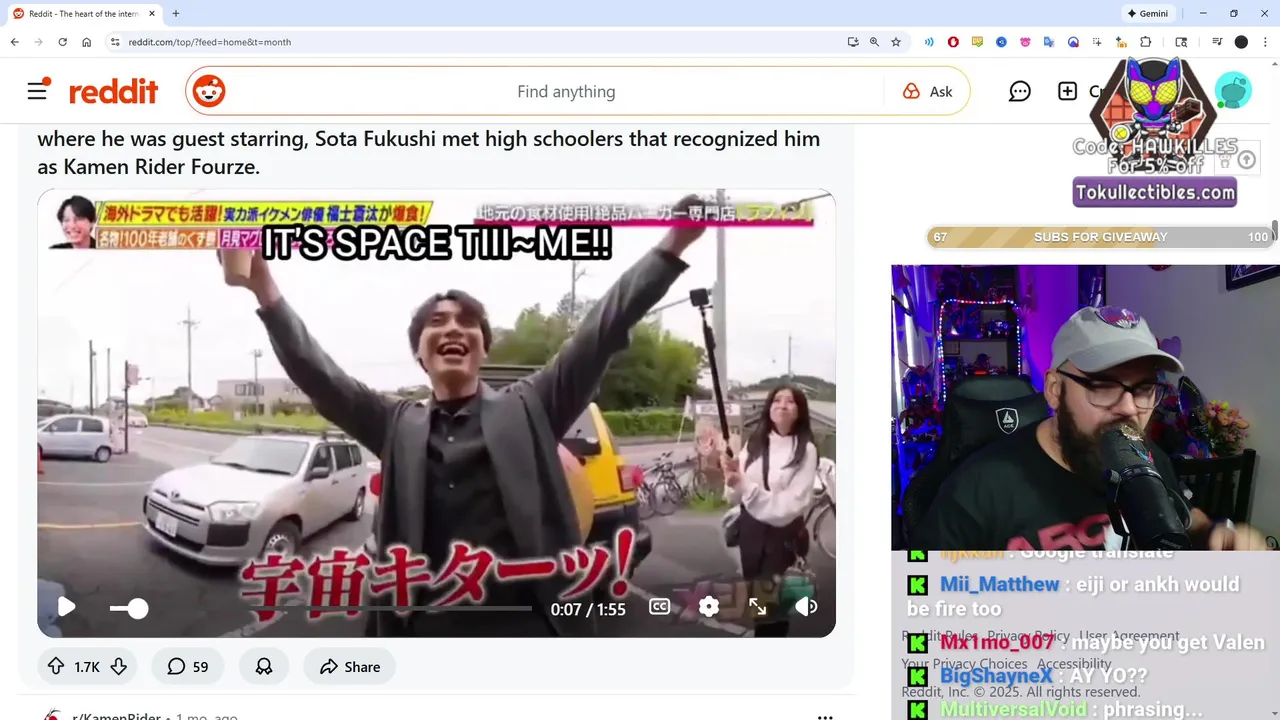This screenshot has height=720, width=1280.
Task: Downvote the post with 1.7K votes
Action: tap(118, 666)
